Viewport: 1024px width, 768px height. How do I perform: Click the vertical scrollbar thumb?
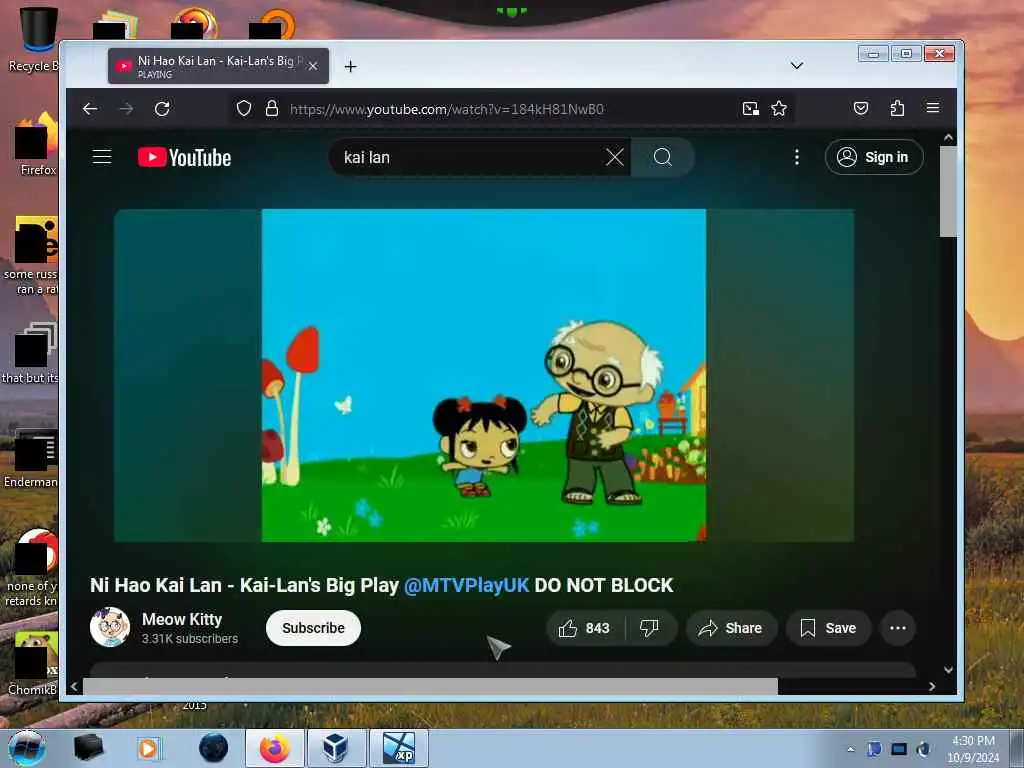click(x=948, y=191)
